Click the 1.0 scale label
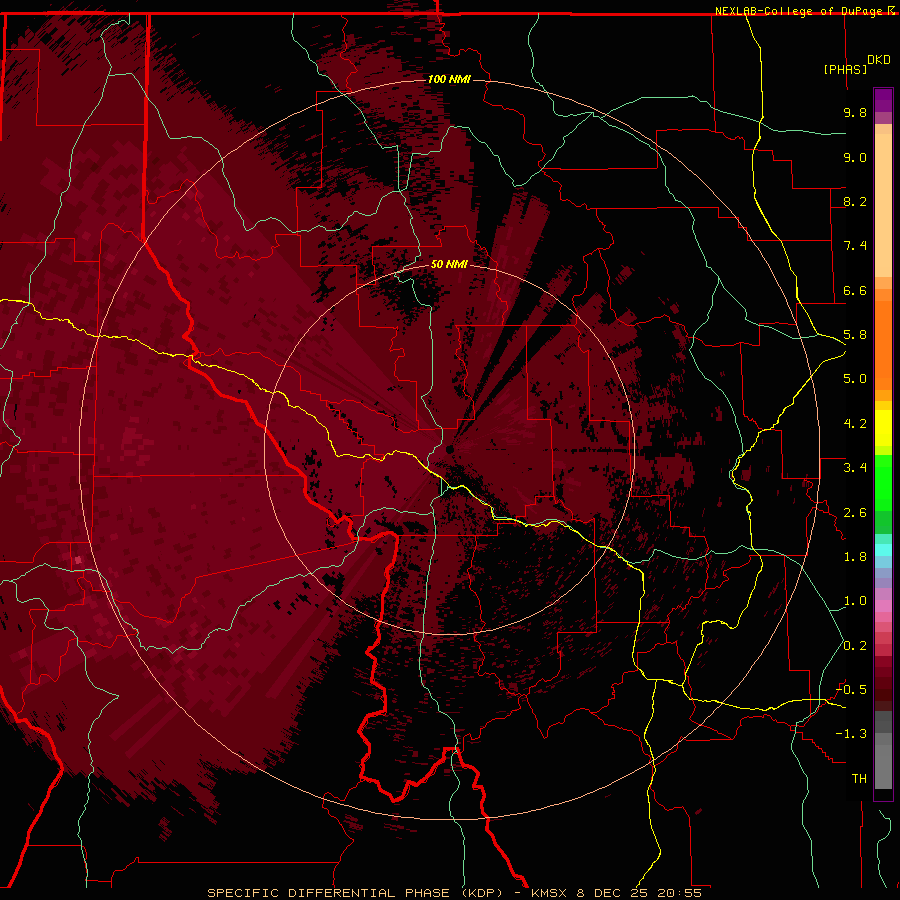 click(855, 601)
